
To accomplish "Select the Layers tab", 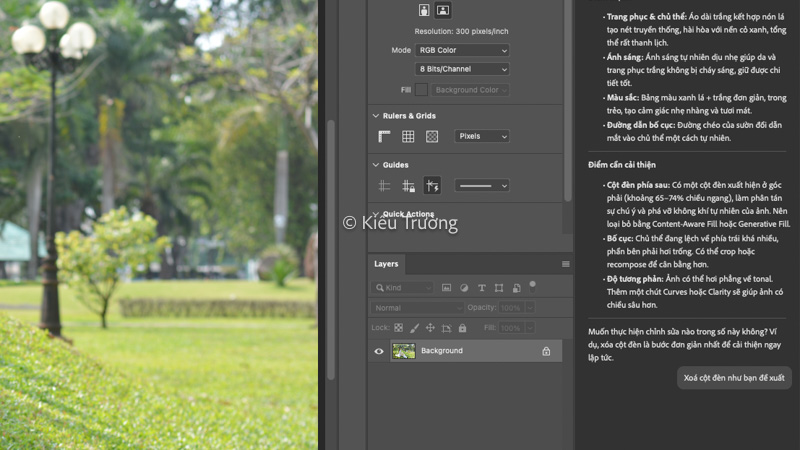I will 386,264.
